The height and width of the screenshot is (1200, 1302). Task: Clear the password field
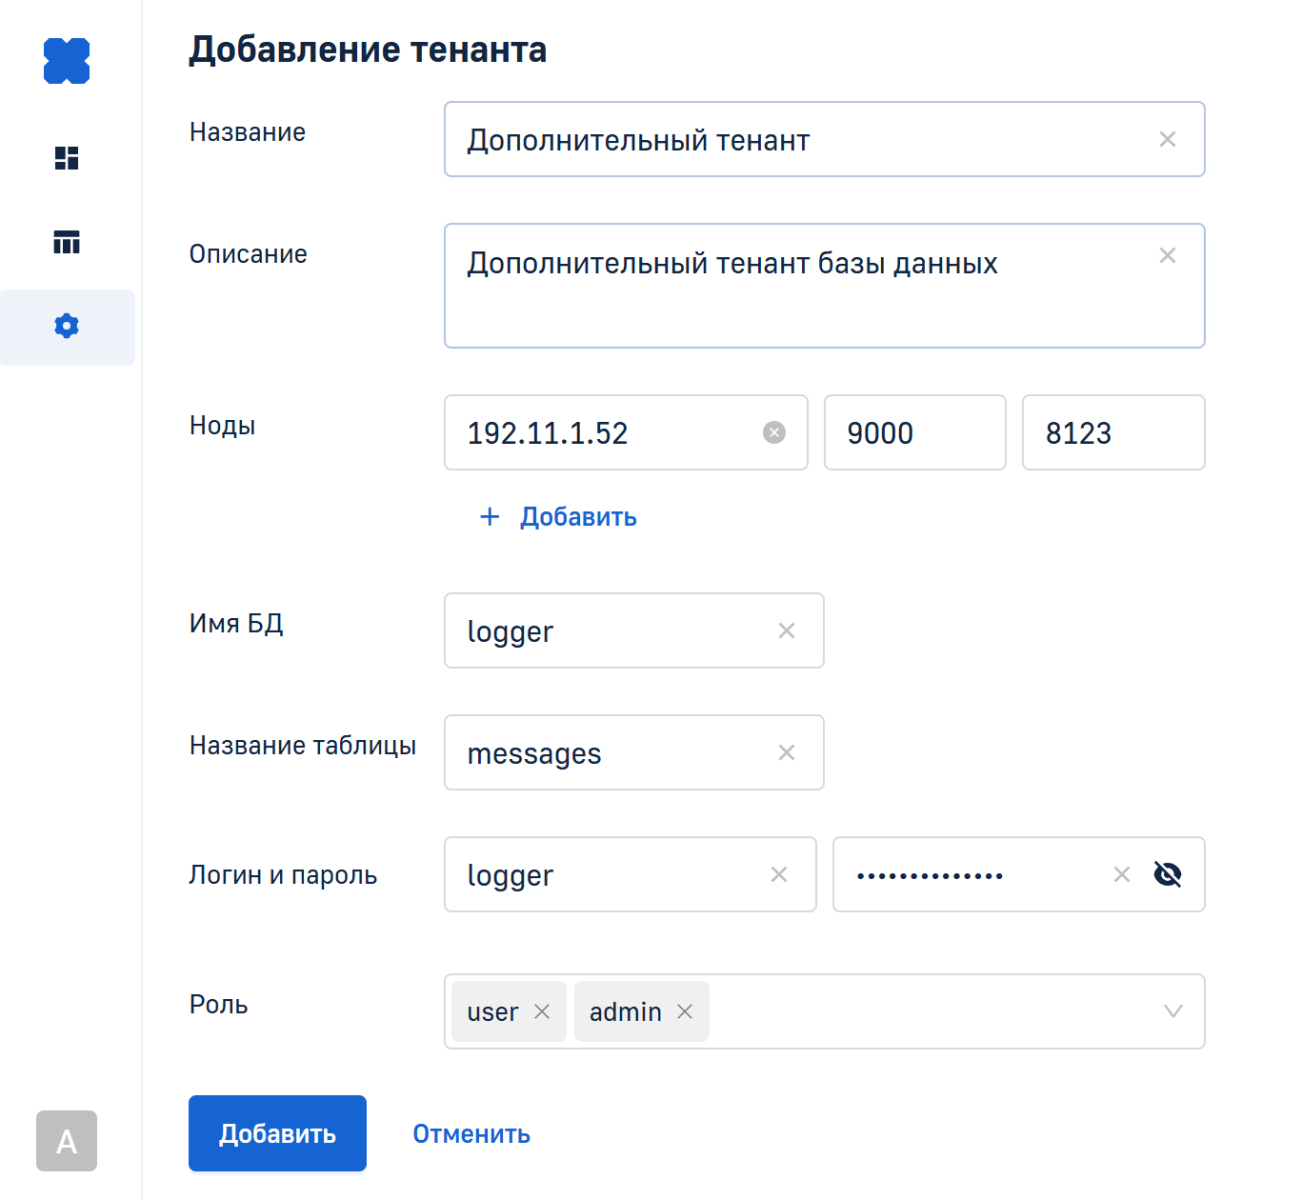1122,875
